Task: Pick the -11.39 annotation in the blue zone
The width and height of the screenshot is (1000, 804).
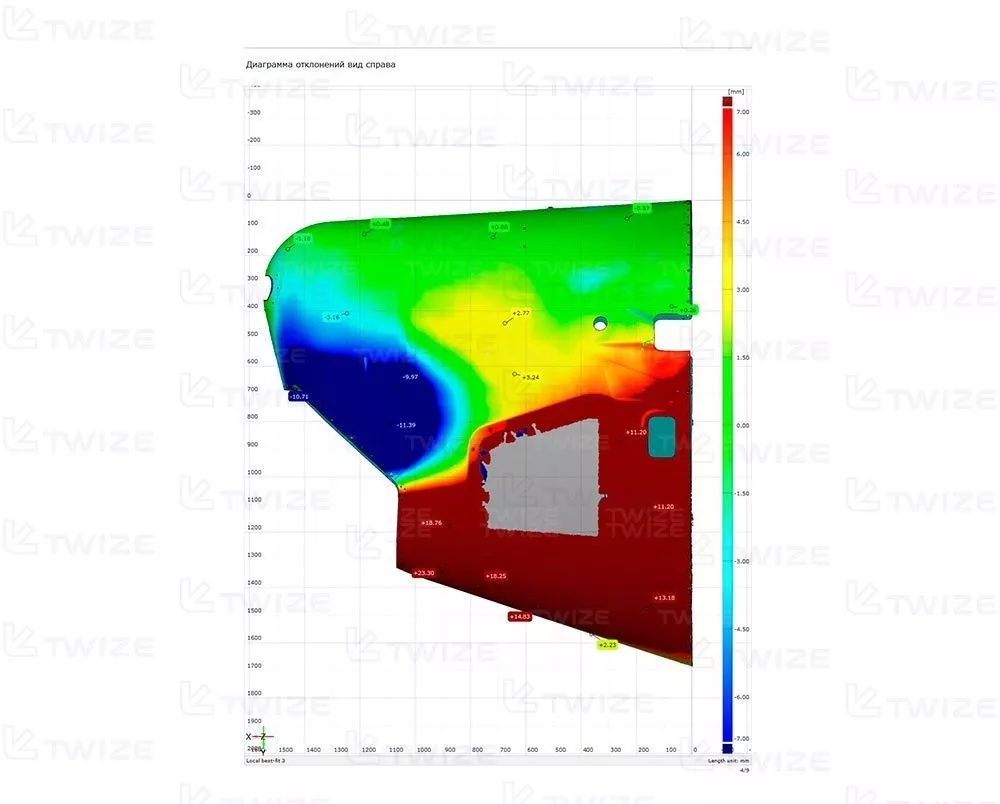Action: 406,425
